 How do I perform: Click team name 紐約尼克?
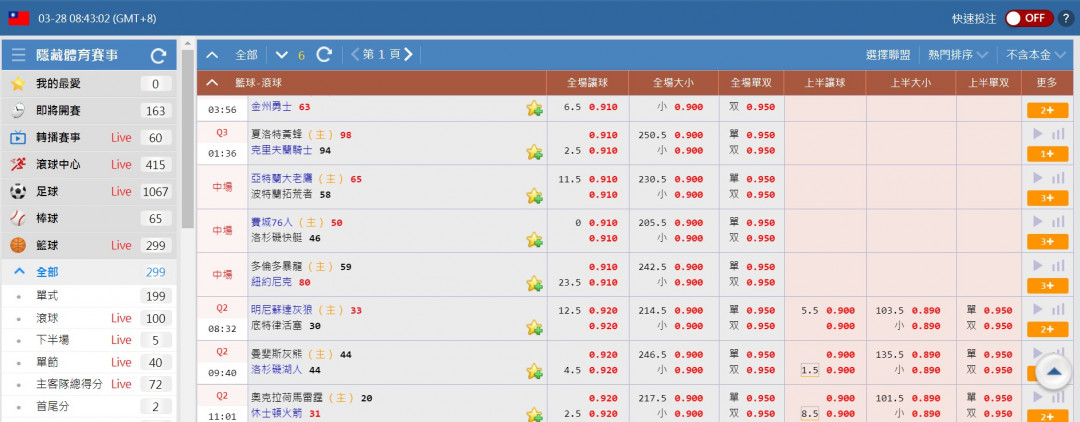[271, 282]
